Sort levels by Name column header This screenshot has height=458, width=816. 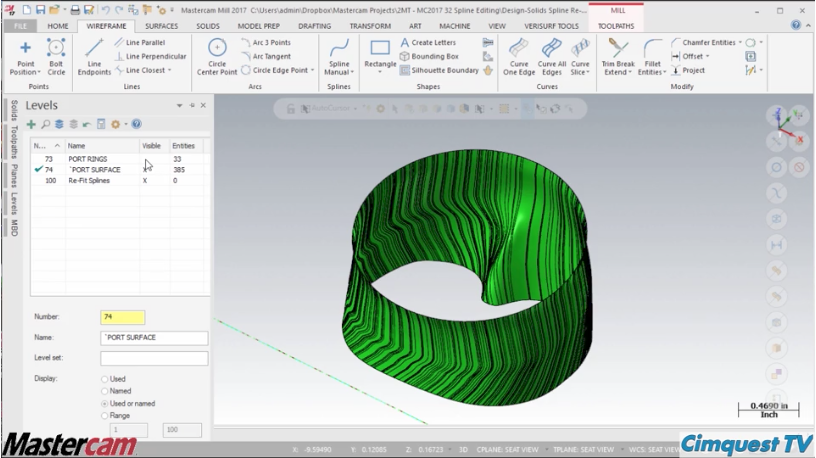[x=103, y=146]
